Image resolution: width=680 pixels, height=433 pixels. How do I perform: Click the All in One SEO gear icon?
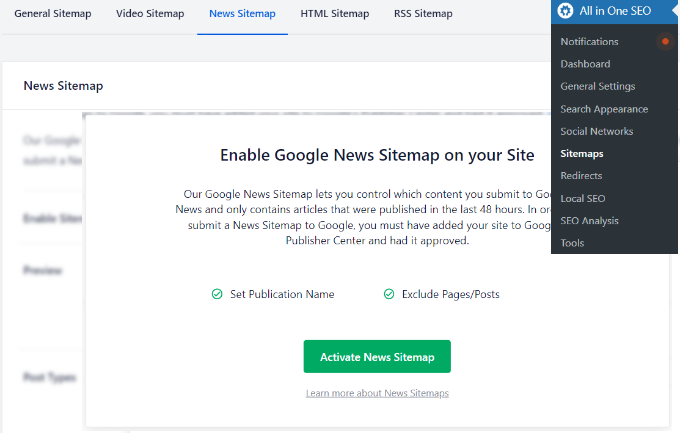click(566, 12)
